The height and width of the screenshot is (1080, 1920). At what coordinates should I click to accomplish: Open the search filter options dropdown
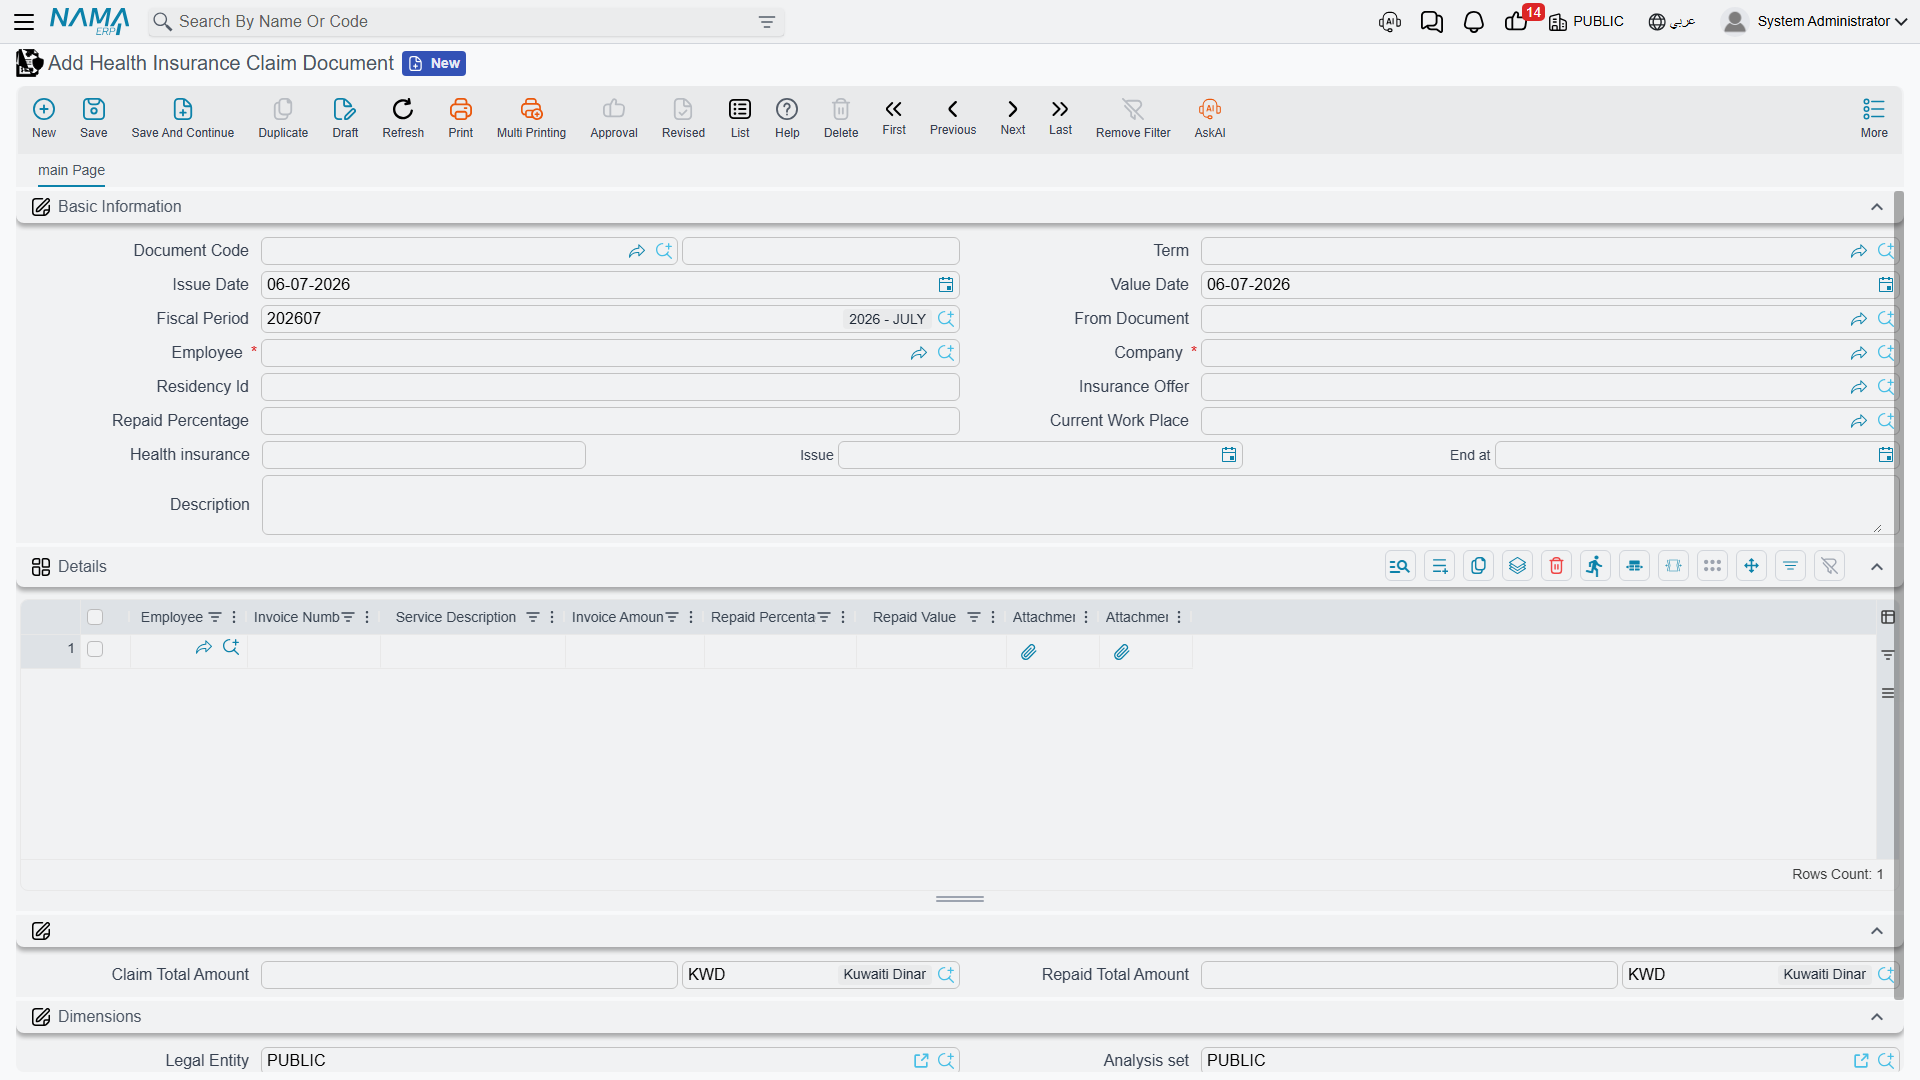(x=767, y=22)
